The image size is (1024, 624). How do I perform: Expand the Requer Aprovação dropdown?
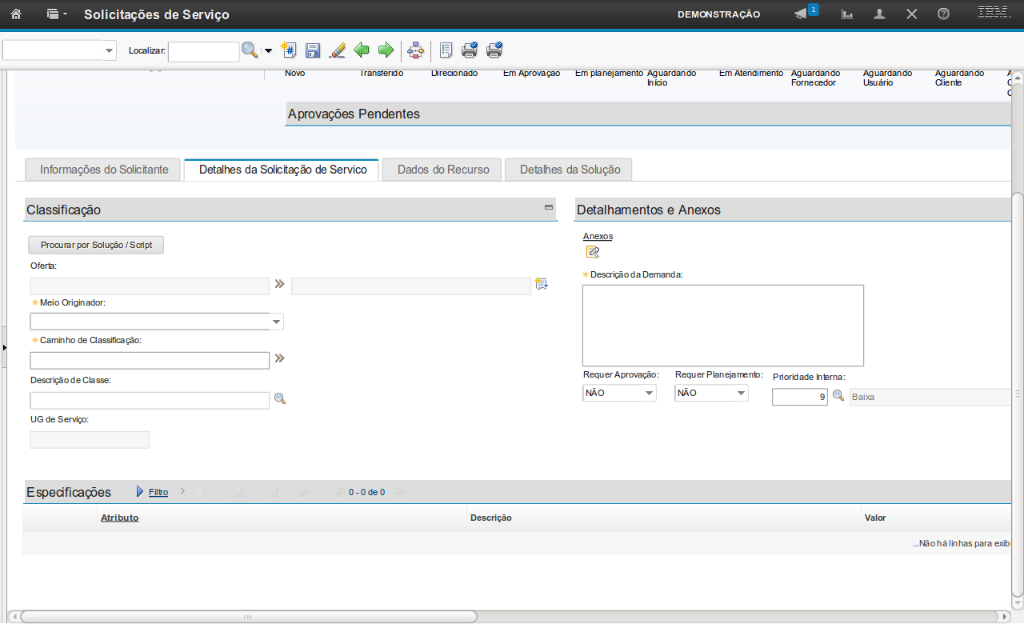tap(649, 393)
